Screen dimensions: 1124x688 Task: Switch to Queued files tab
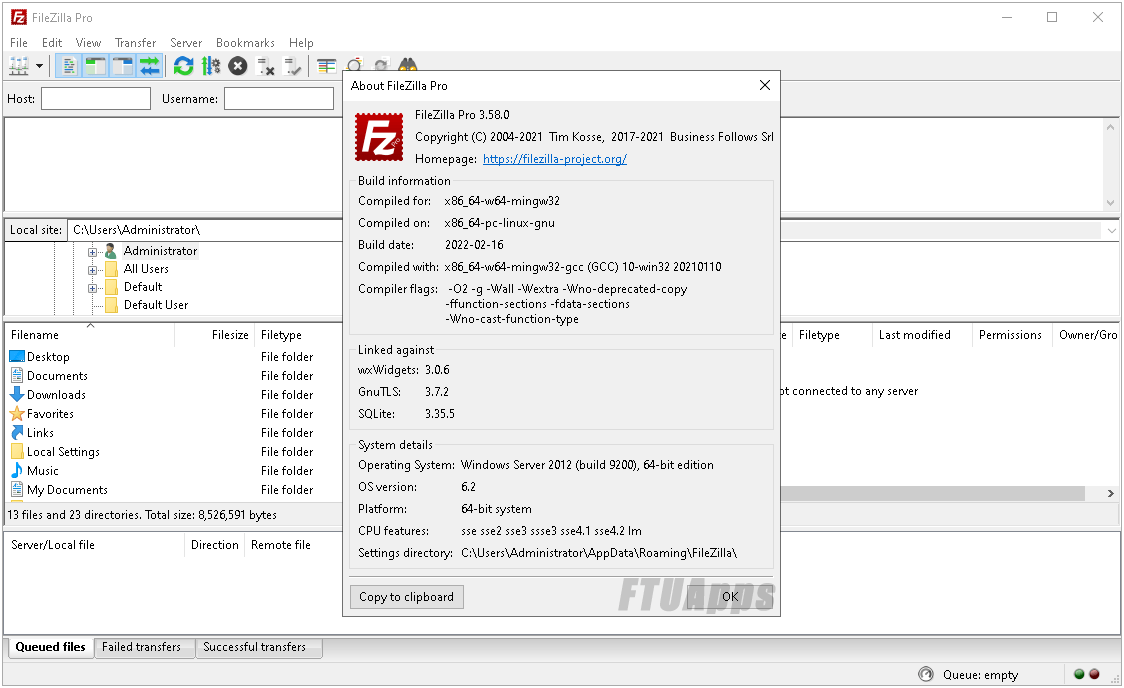point(50,647)
